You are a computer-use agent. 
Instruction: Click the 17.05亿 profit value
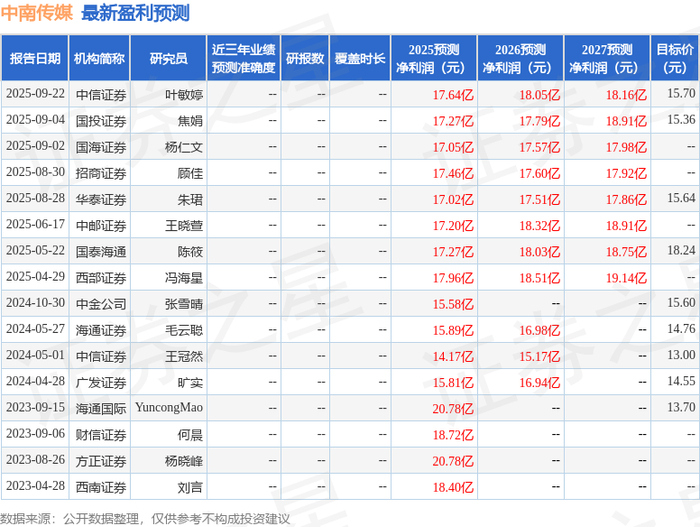[453, 147]
